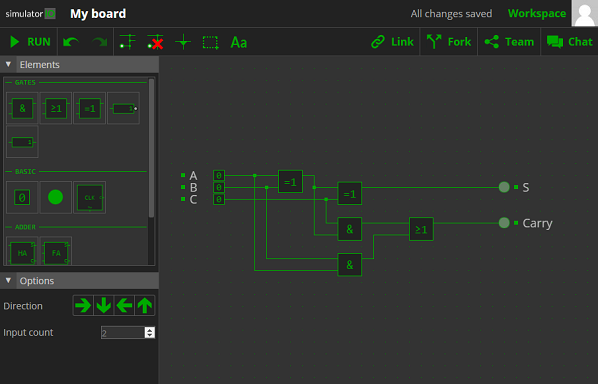The height and width of the screenshot is (384, 598).
Task: Activate the text label Aa tool
Action: click(239, 42)
